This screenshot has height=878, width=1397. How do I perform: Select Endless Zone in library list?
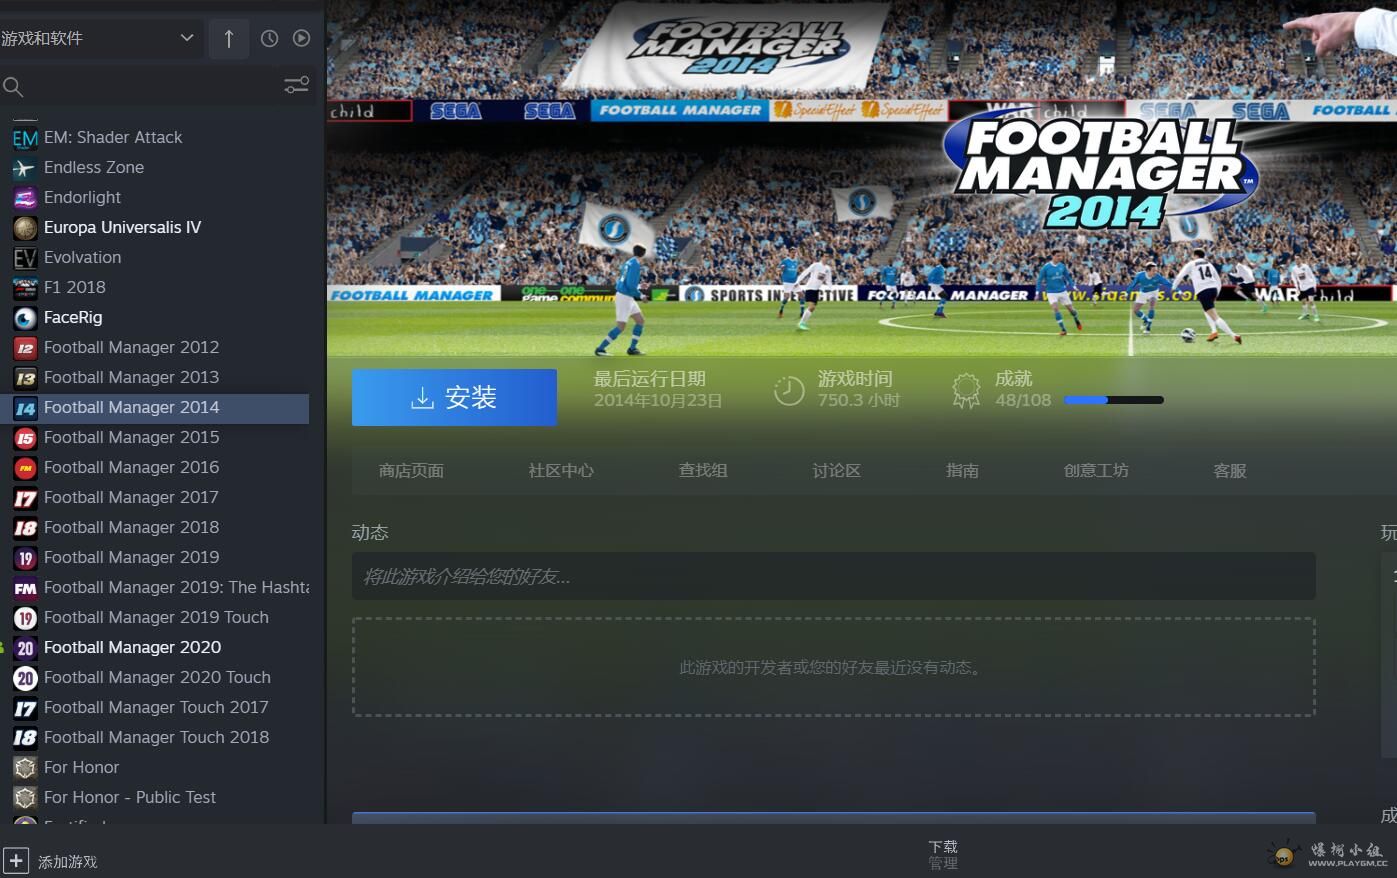click(93, 167)
